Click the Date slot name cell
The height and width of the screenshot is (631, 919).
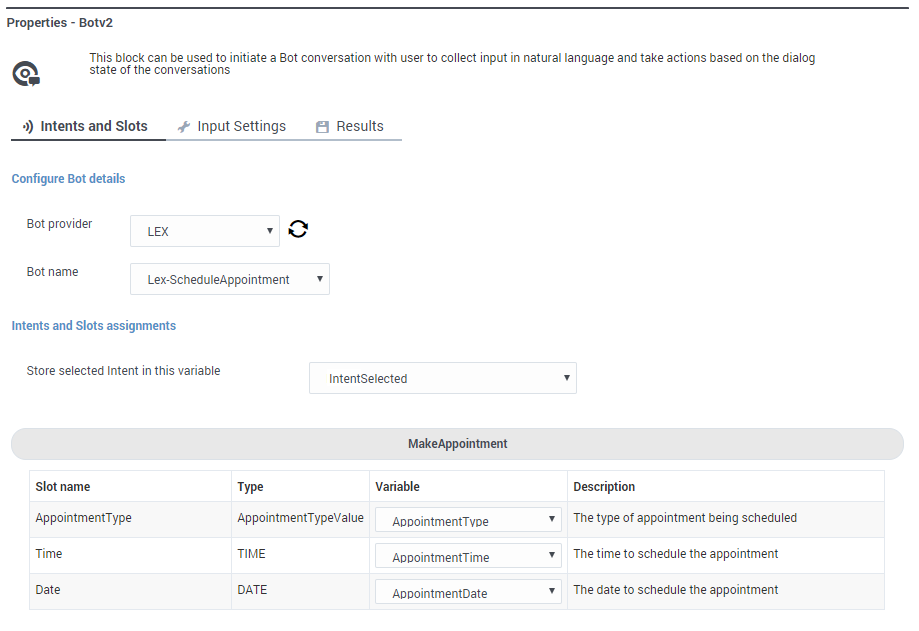[48, 590]
